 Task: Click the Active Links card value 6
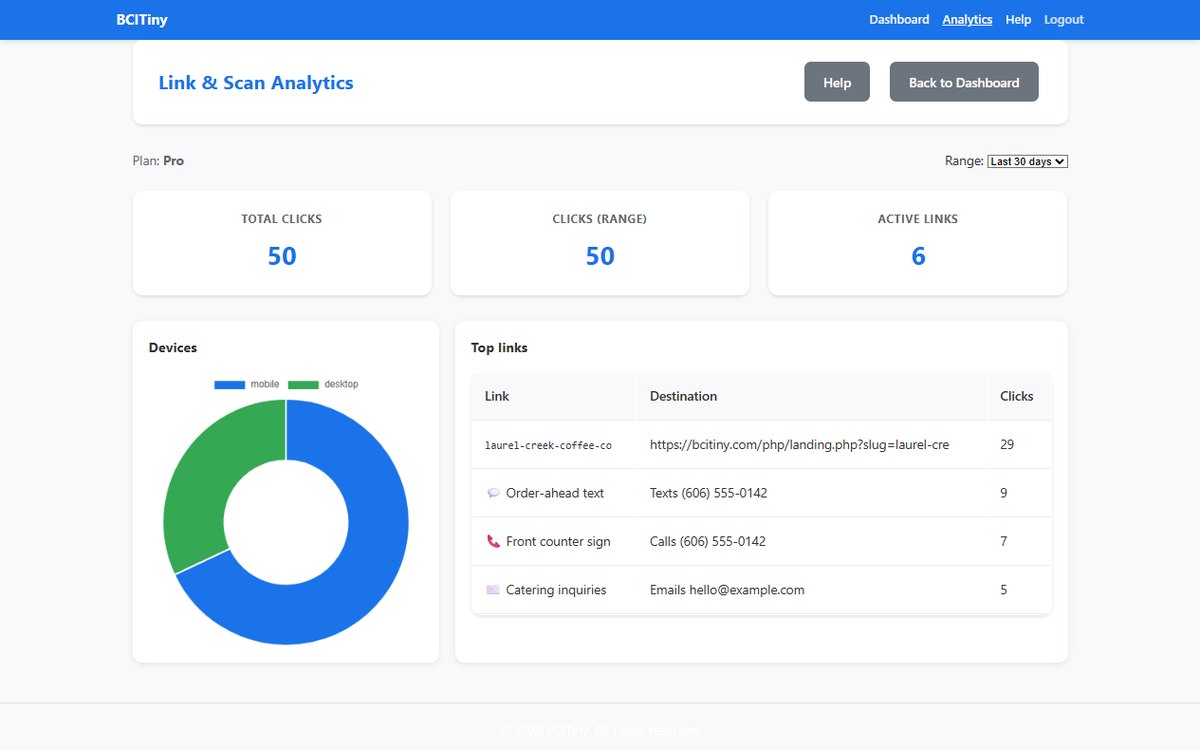918,256
